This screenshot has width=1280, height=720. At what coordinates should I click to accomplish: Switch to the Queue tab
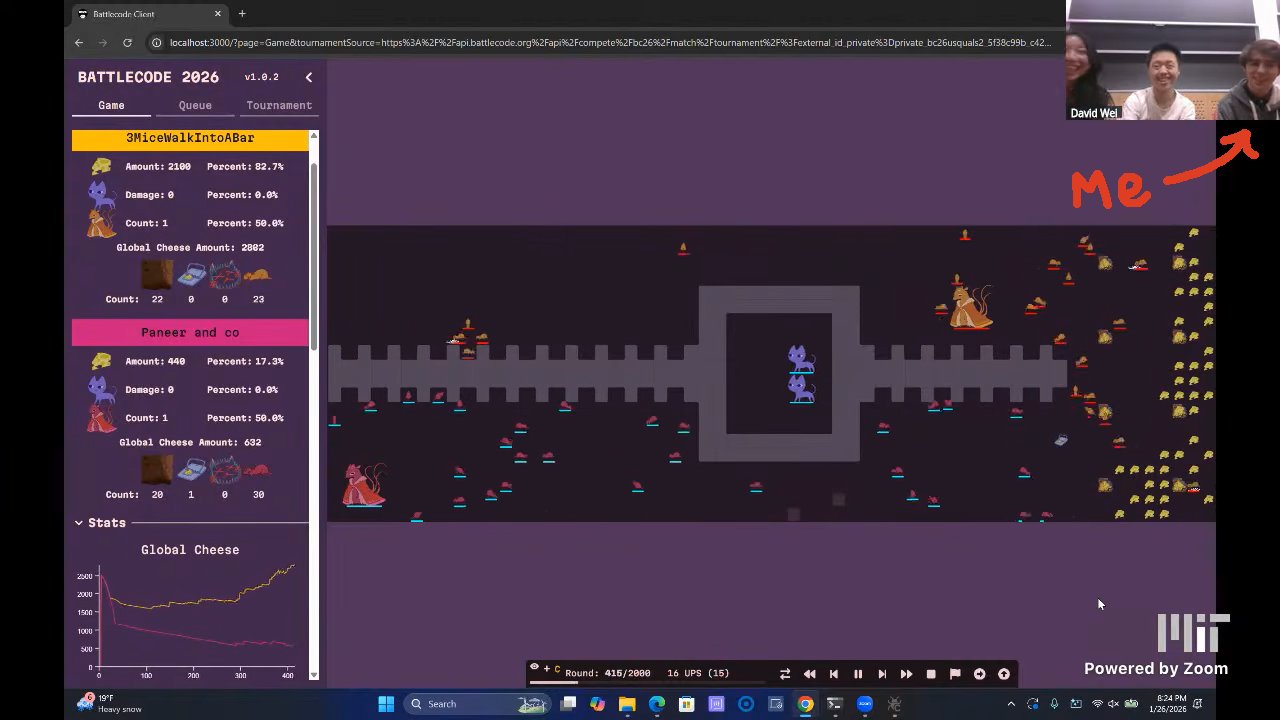195,105
